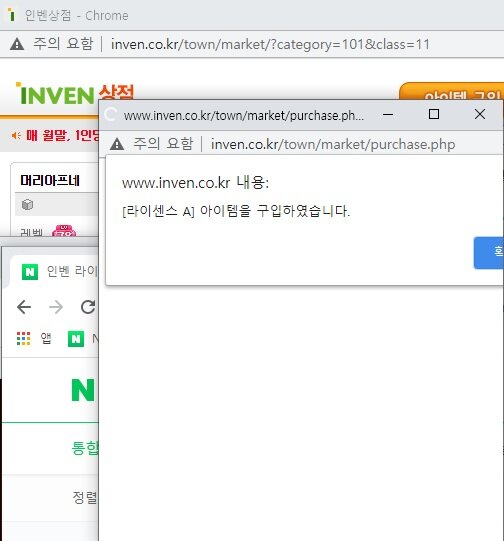Select the Naver browser tab 인벤 라이
504x541 pixels.
coord(59,271)
